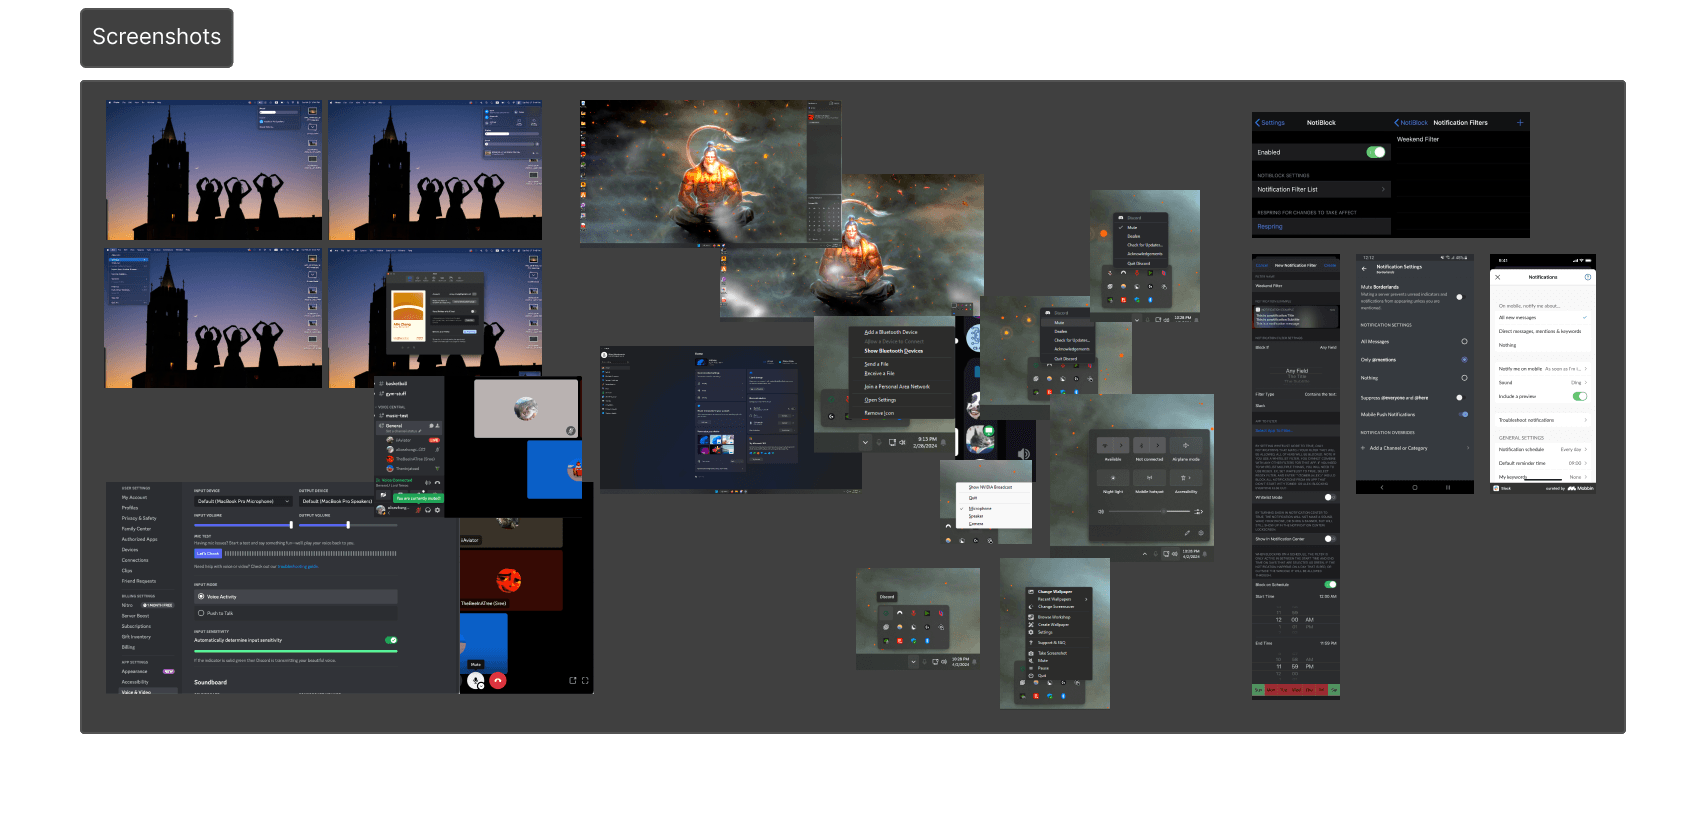Adjust the volume slider in quick settings
Screen dimensions: 1706x814
pyautogui.click(x=1150, y=511)
